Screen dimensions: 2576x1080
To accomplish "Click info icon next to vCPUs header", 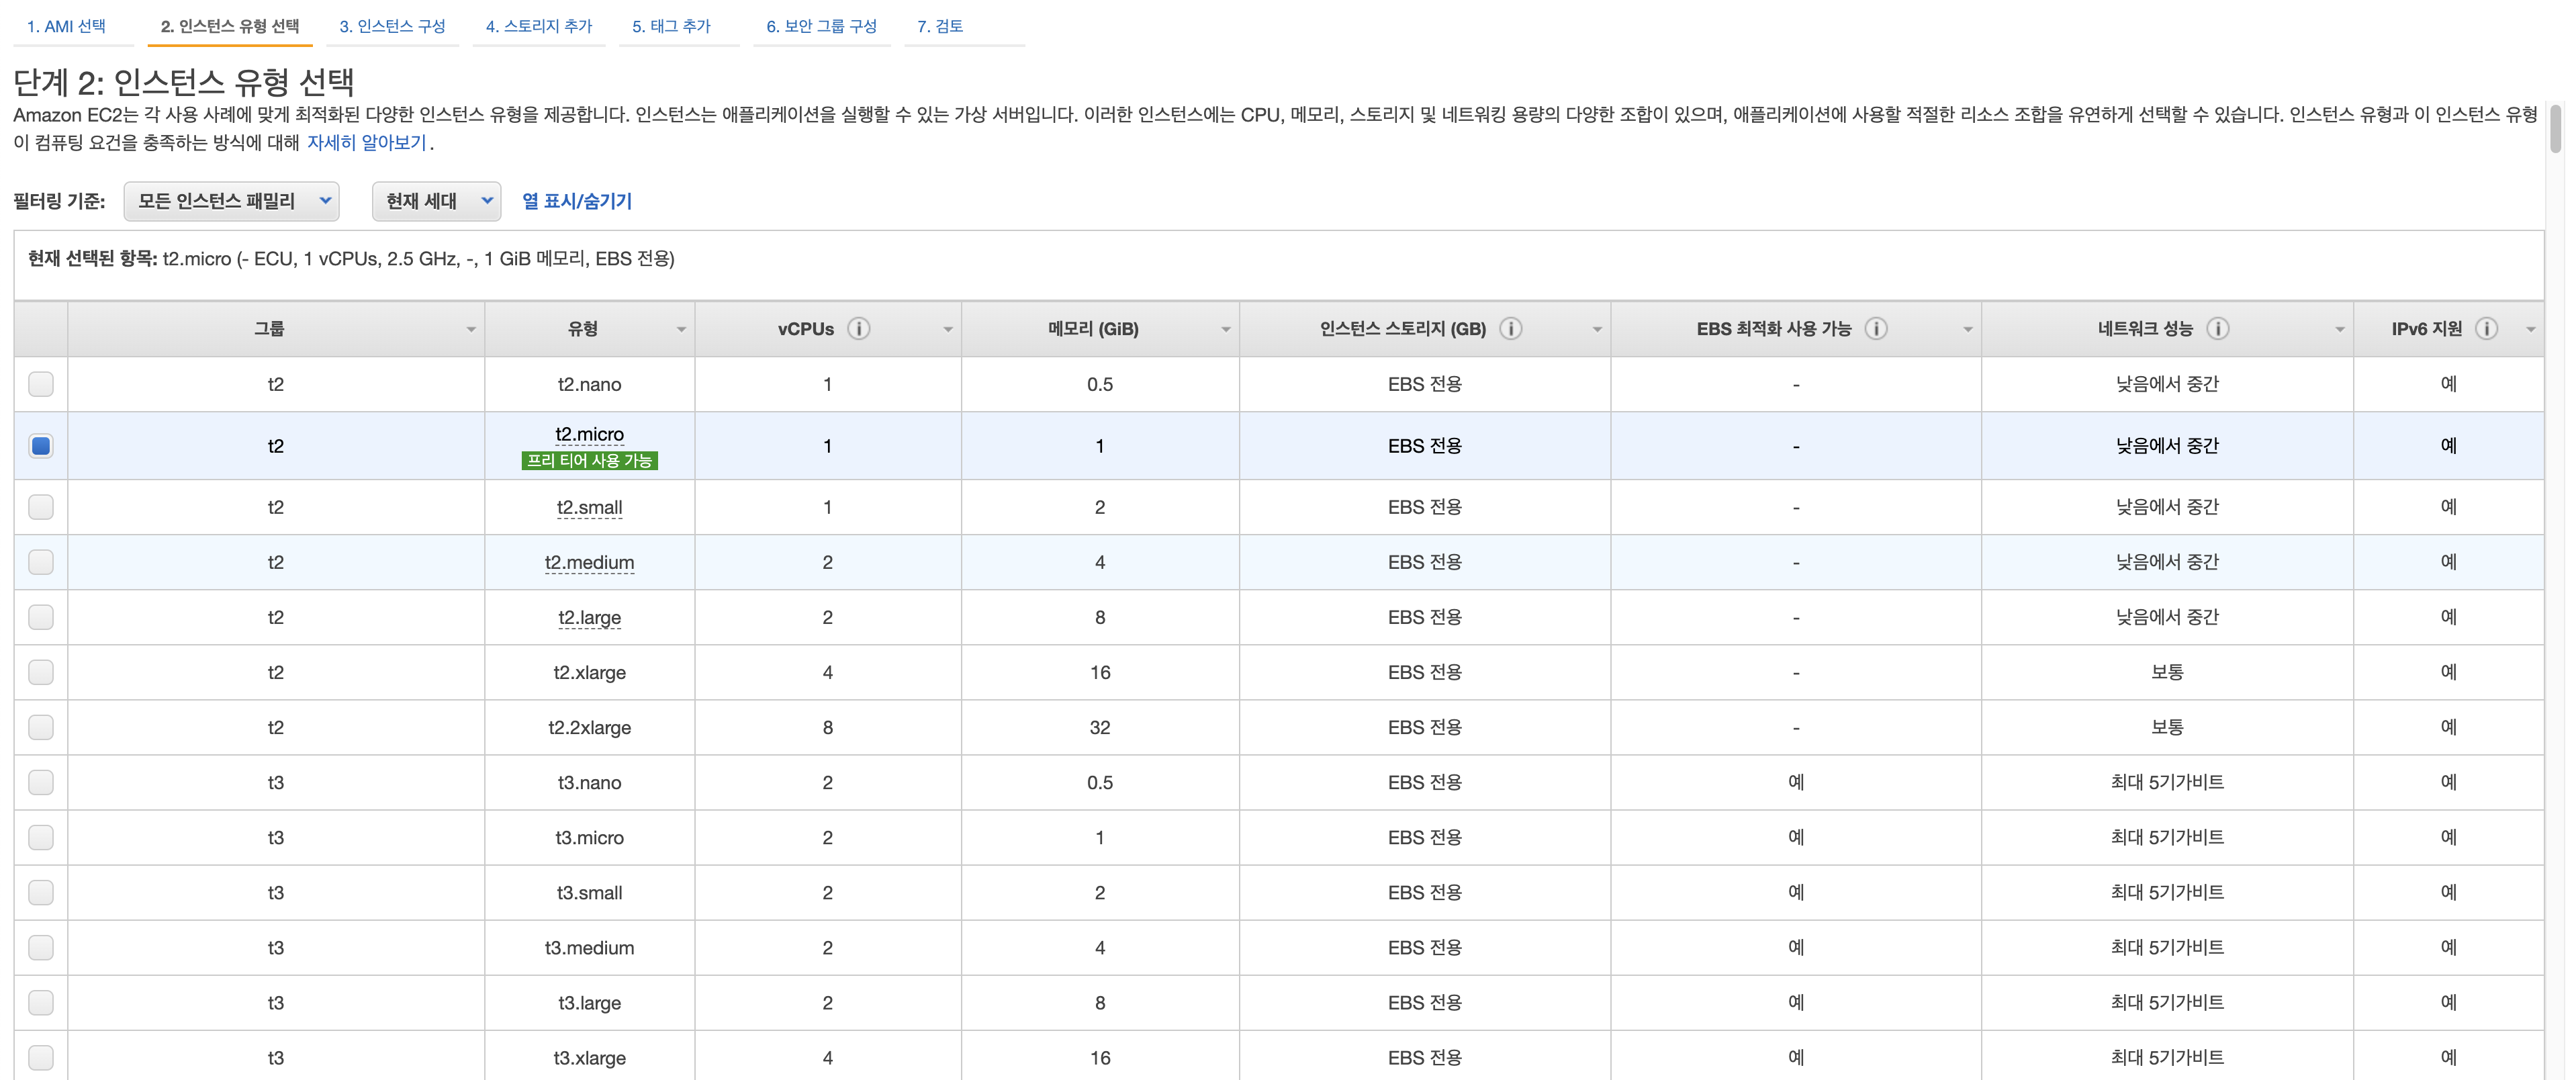I will click(858, 329).
